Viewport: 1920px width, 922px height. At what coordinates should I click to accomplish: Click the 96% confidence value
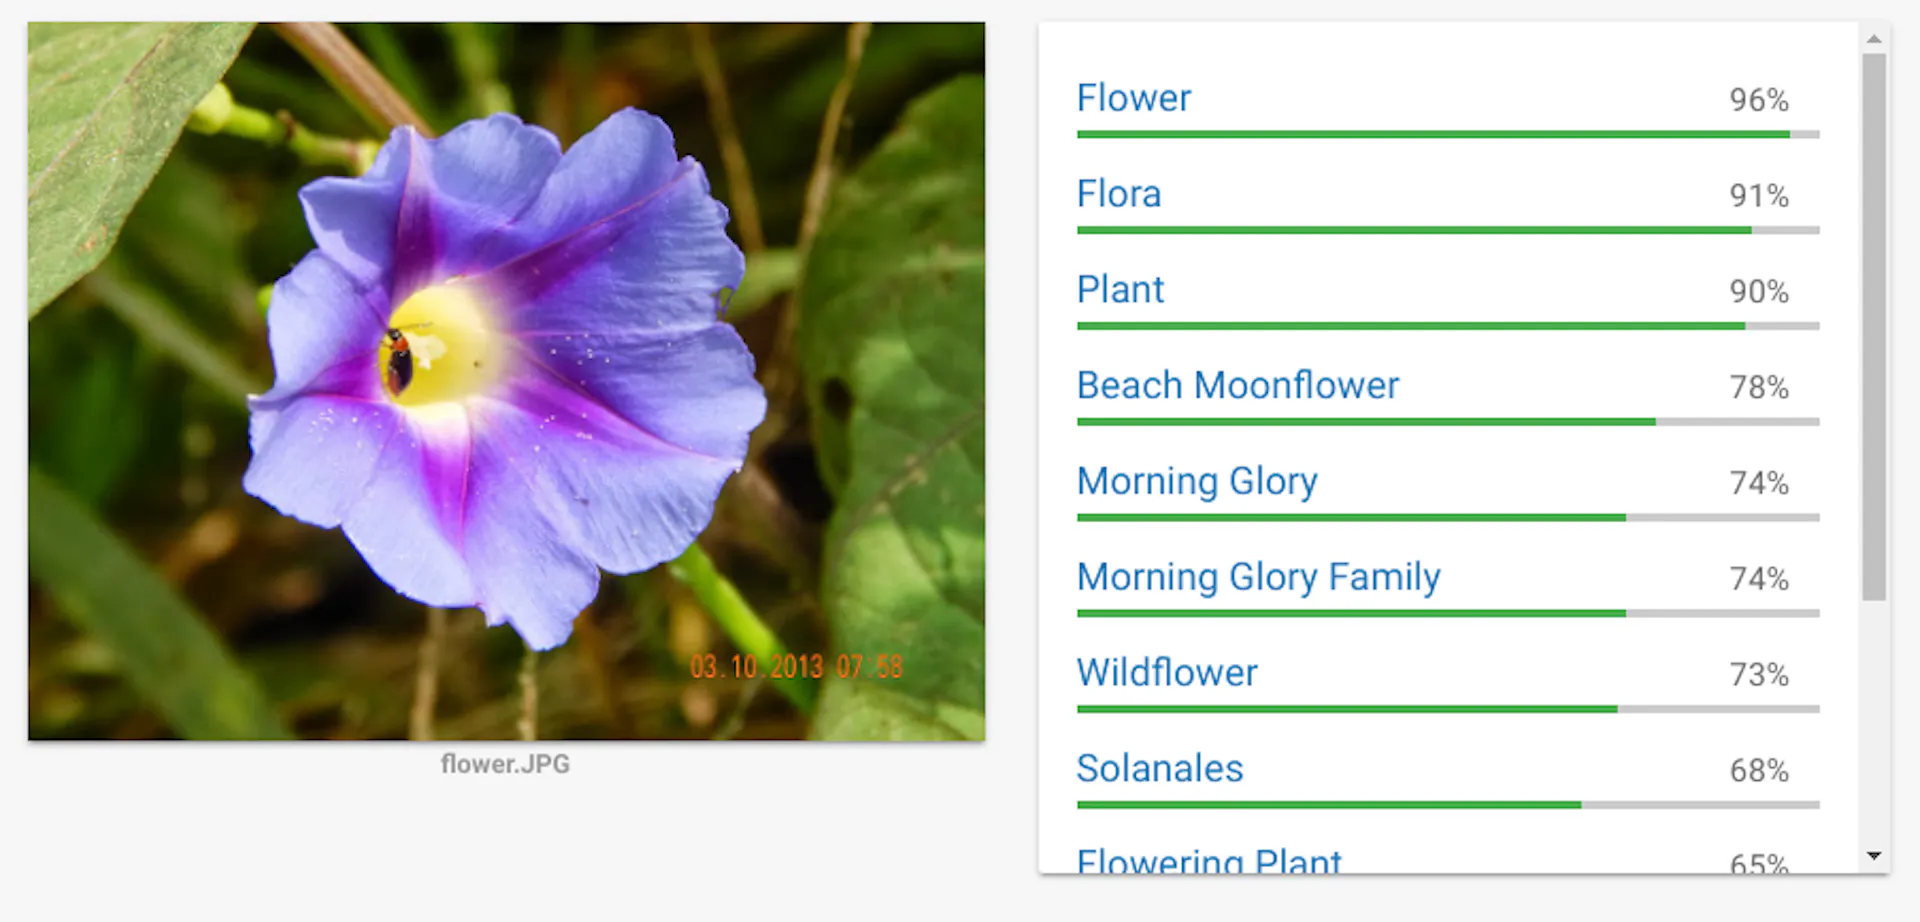point(1759,100)
